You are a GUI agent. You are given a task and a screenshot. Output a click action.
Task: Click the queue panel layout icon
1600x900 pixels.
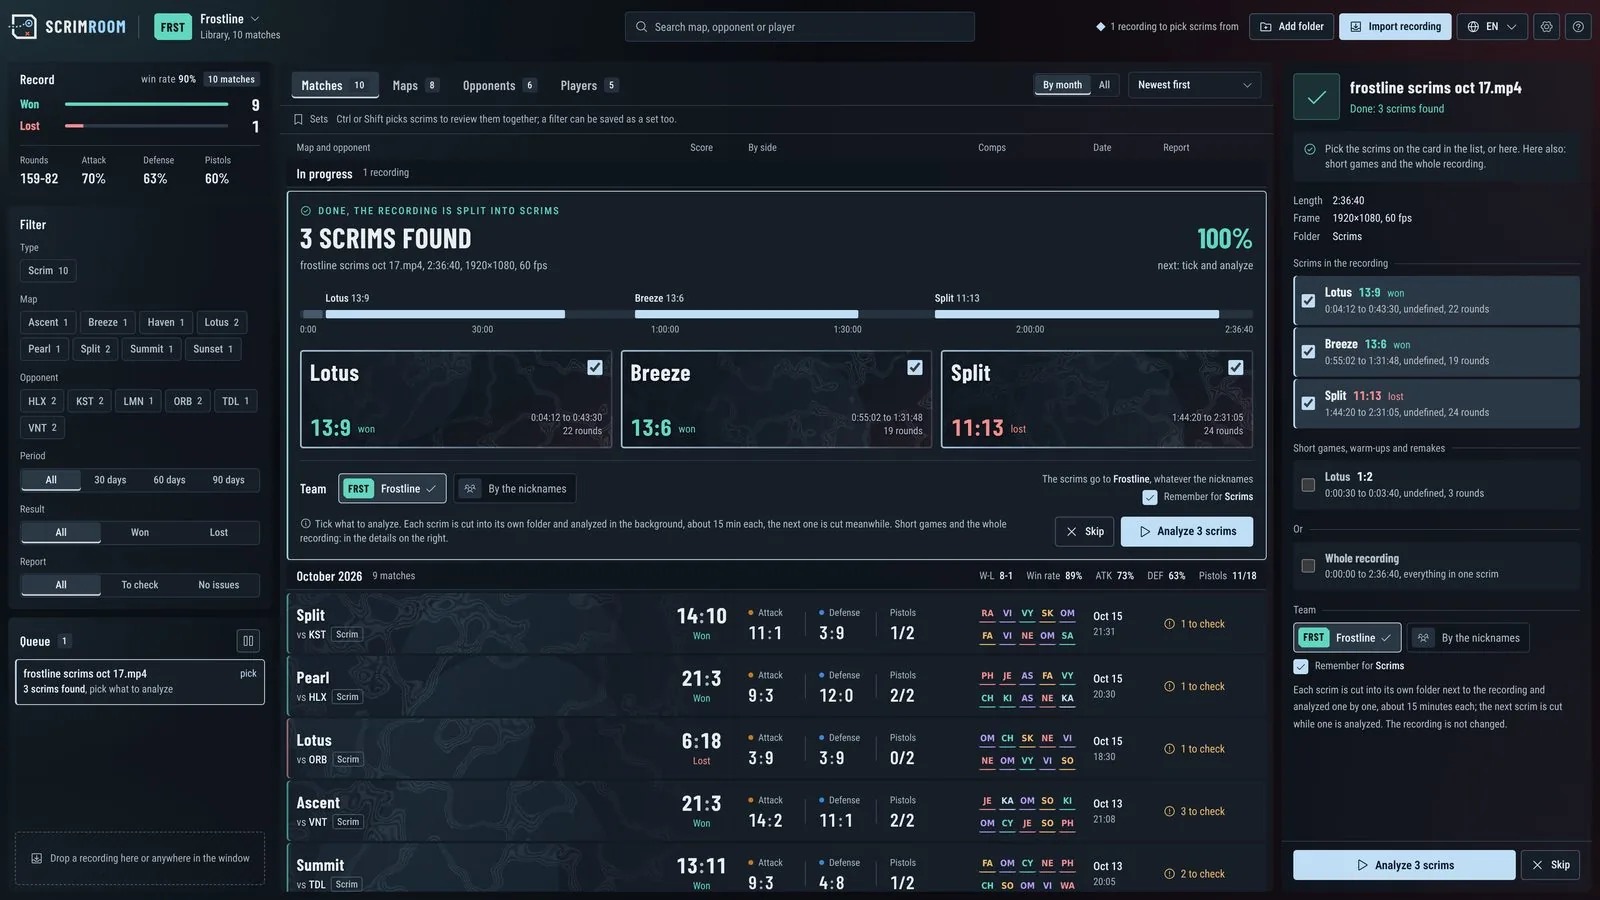(248, 641)
